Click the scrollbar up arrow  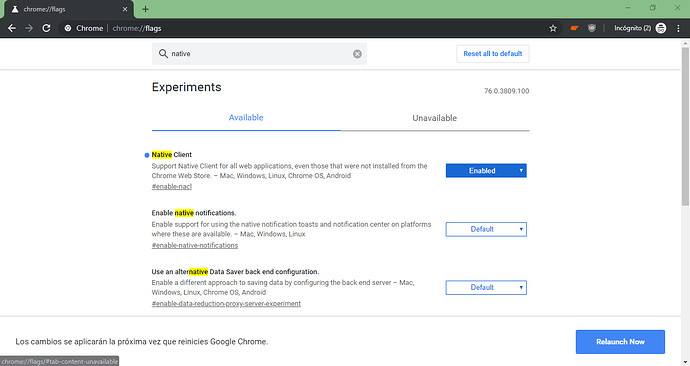[685, 43]
